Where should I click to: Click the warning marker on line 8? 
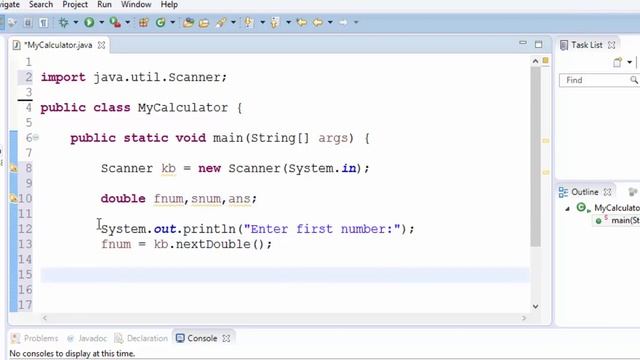[13, 168]
